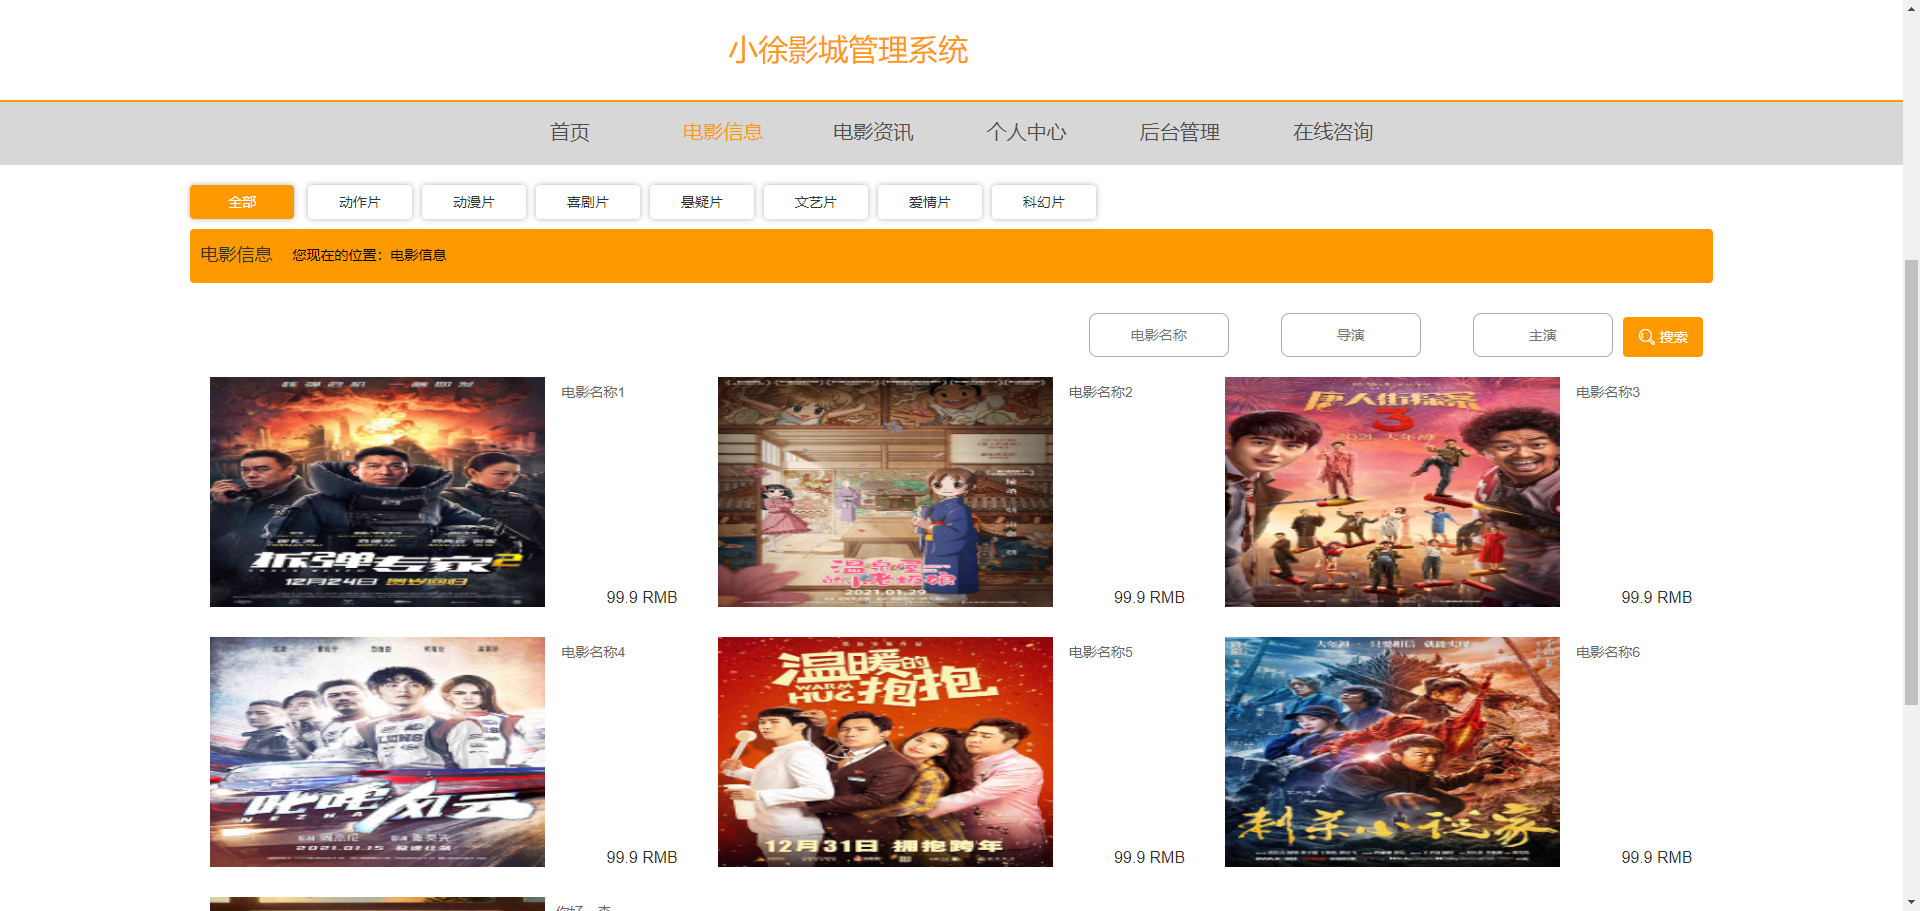Click the 小徐影城管理系统 site title
This screenshot has width=1920, height=911.
coord(848,50)
